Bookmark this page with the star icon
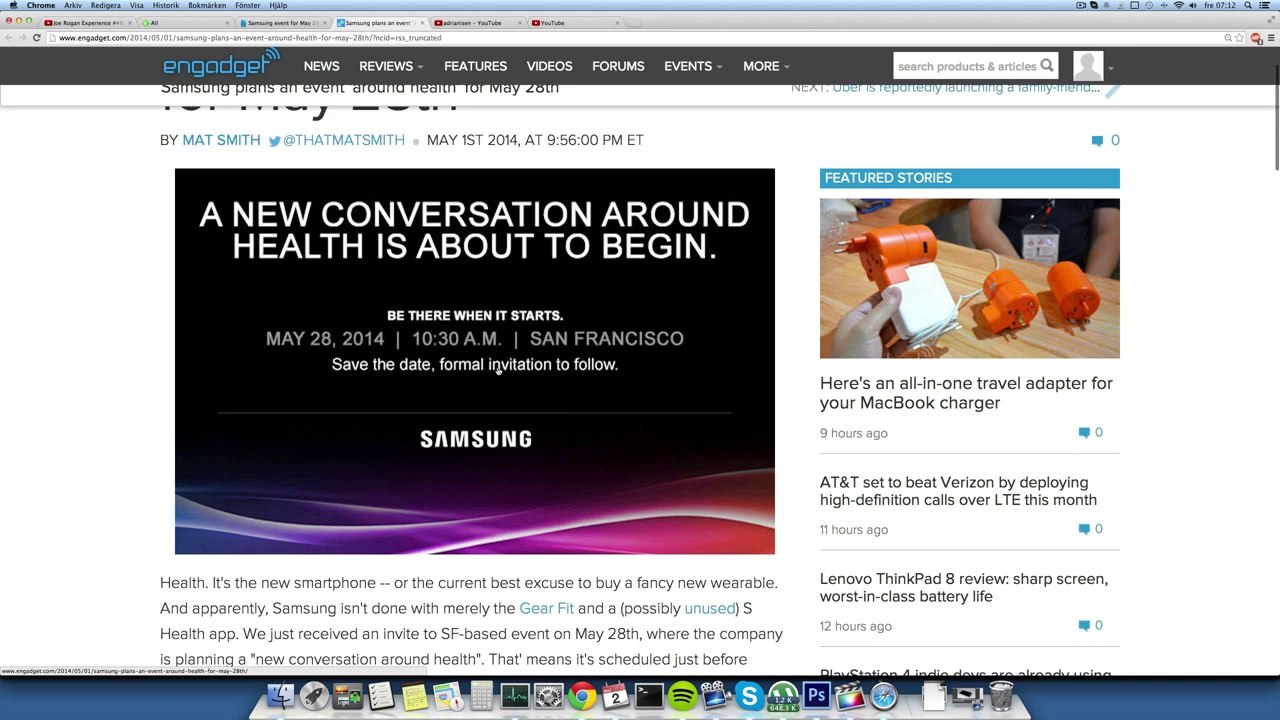 [x=1240, y=38]
